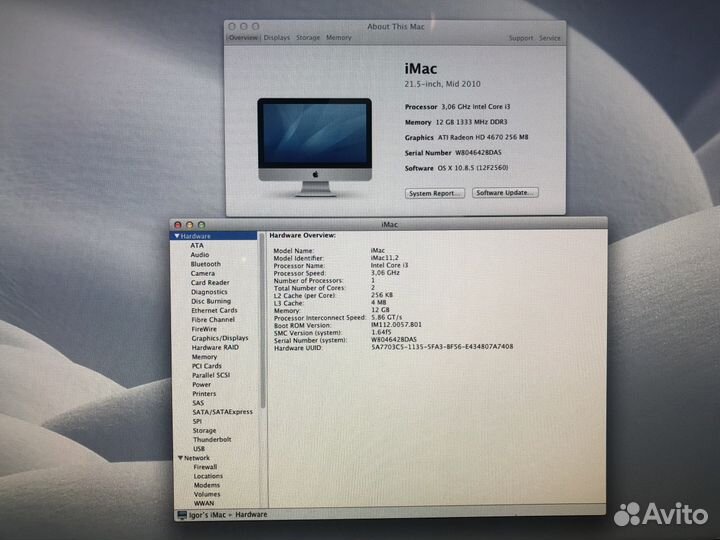Click the Model Identifier iMac11,2 value
The height and width of the screenshot is (540, 720).
click(x=384, y=258)
